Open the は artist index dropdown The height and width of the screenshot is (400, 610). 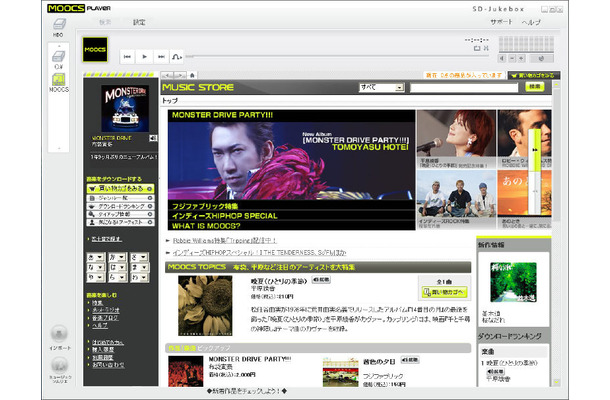pyautogui.click(x=117, y=267)
